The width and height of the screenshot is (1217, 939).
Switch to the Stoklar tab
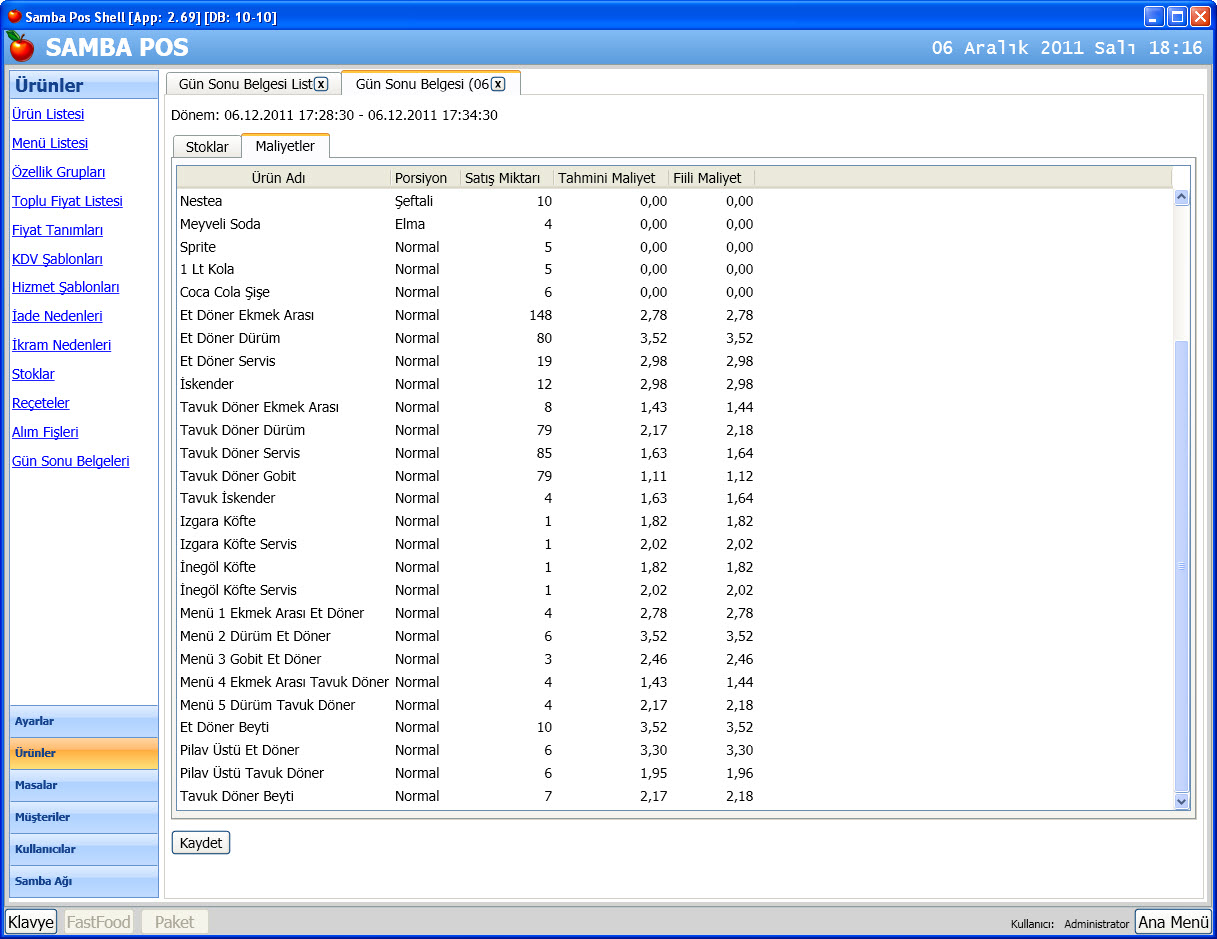(207, 147)
